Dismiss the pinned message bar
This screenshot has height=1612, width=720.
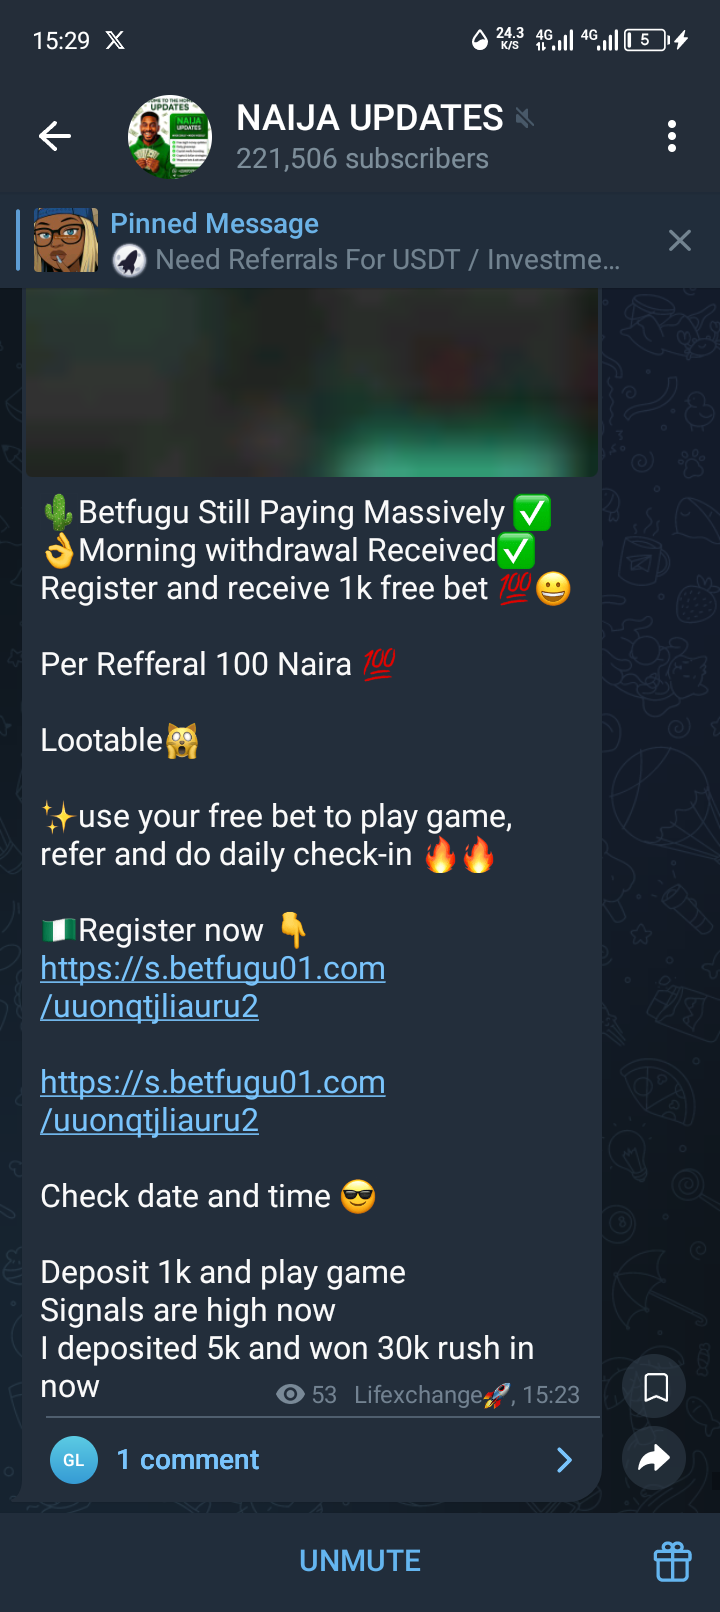click(x=680, y=240)
